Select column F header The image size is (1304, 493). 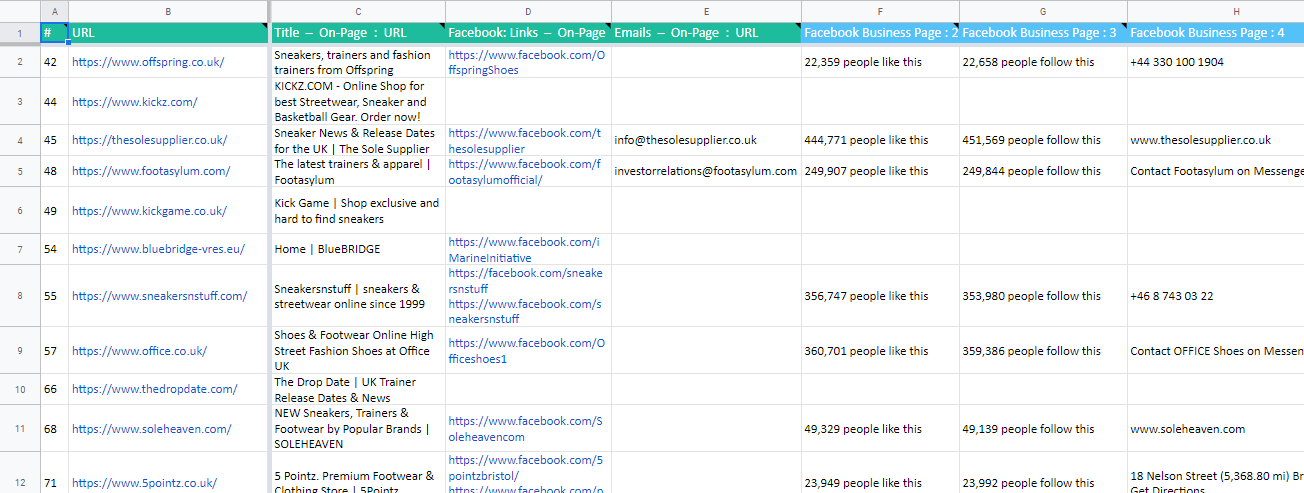coord(880,10)
